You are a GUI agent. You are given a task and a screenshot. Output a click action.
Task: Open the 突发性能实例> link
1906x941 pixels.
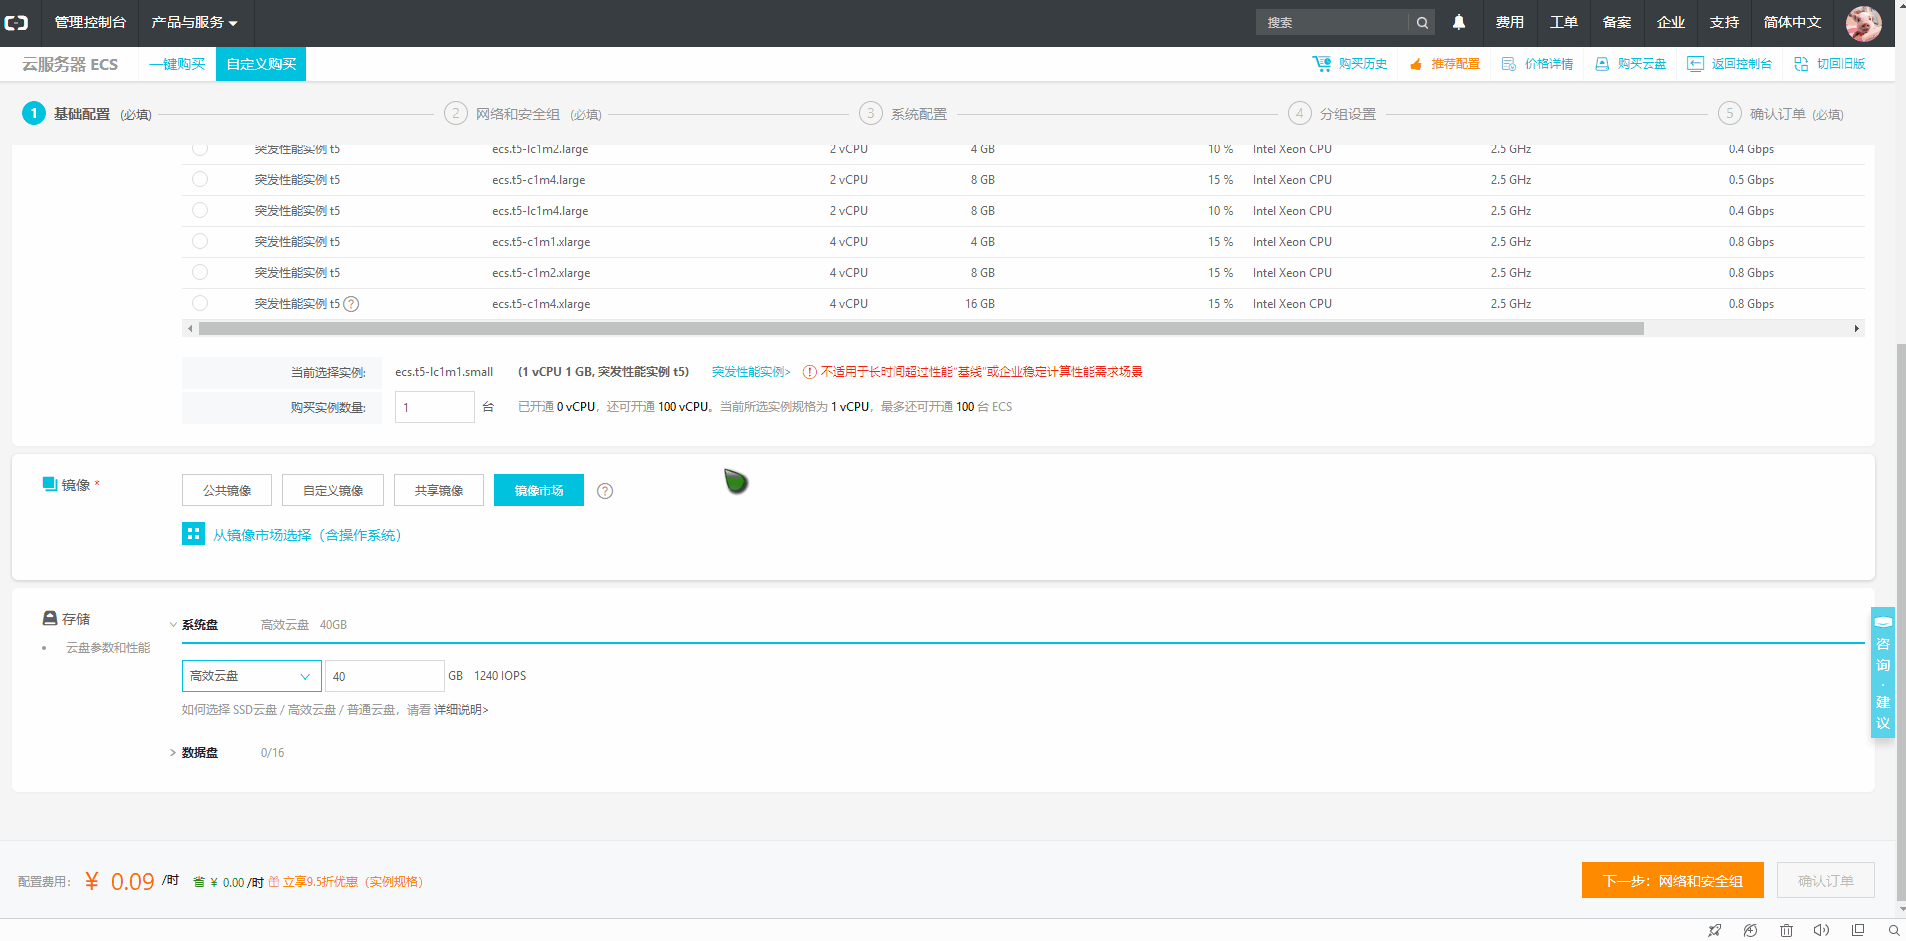click(x=751, y=372)
